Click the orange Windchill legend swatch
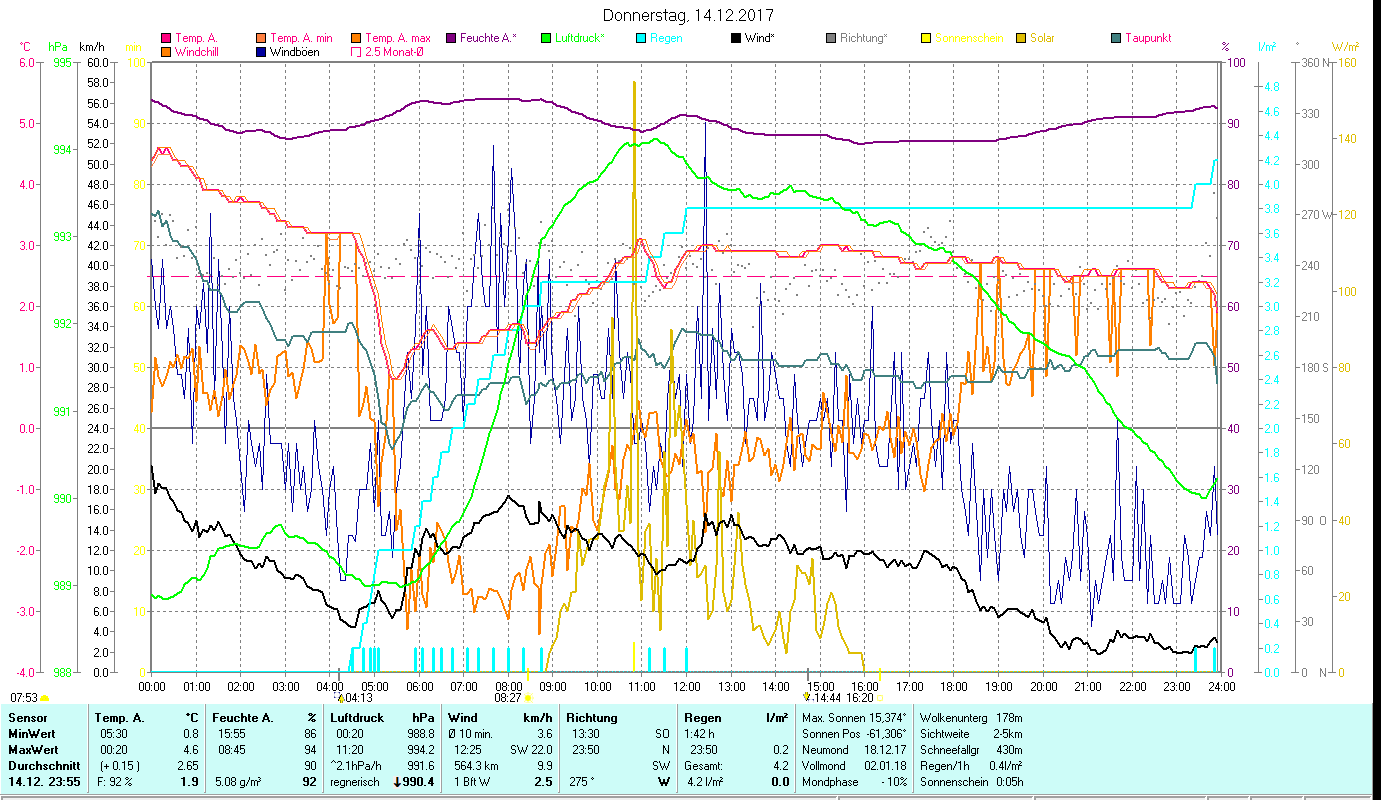The height and width of the screenshot is (800, 1381). point(166,51)
